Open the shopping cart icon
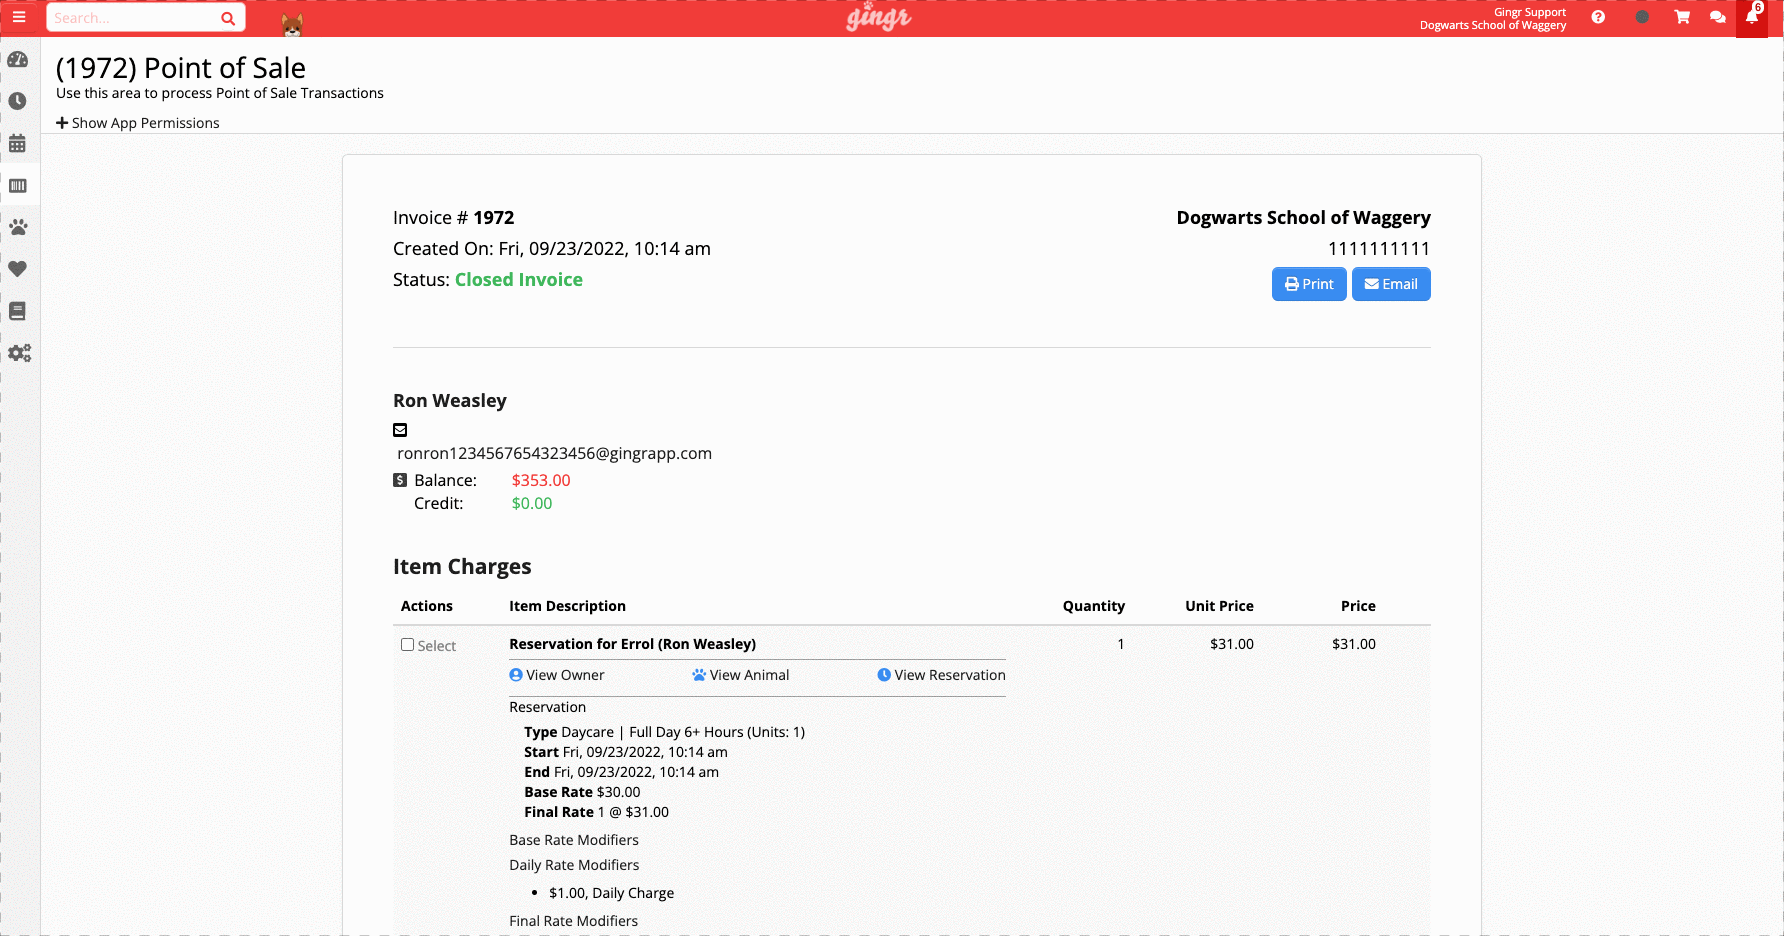 (x=1682, y=17)
